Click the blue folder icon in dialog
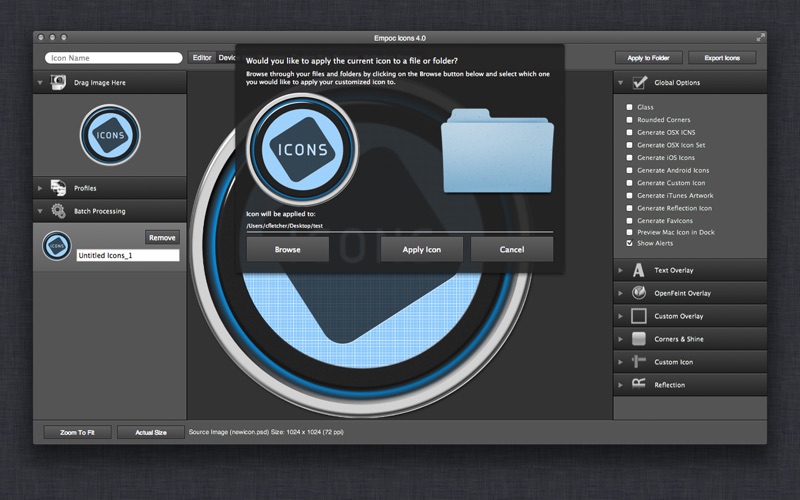Screen dimensions: 800x500 coord(497,152)
